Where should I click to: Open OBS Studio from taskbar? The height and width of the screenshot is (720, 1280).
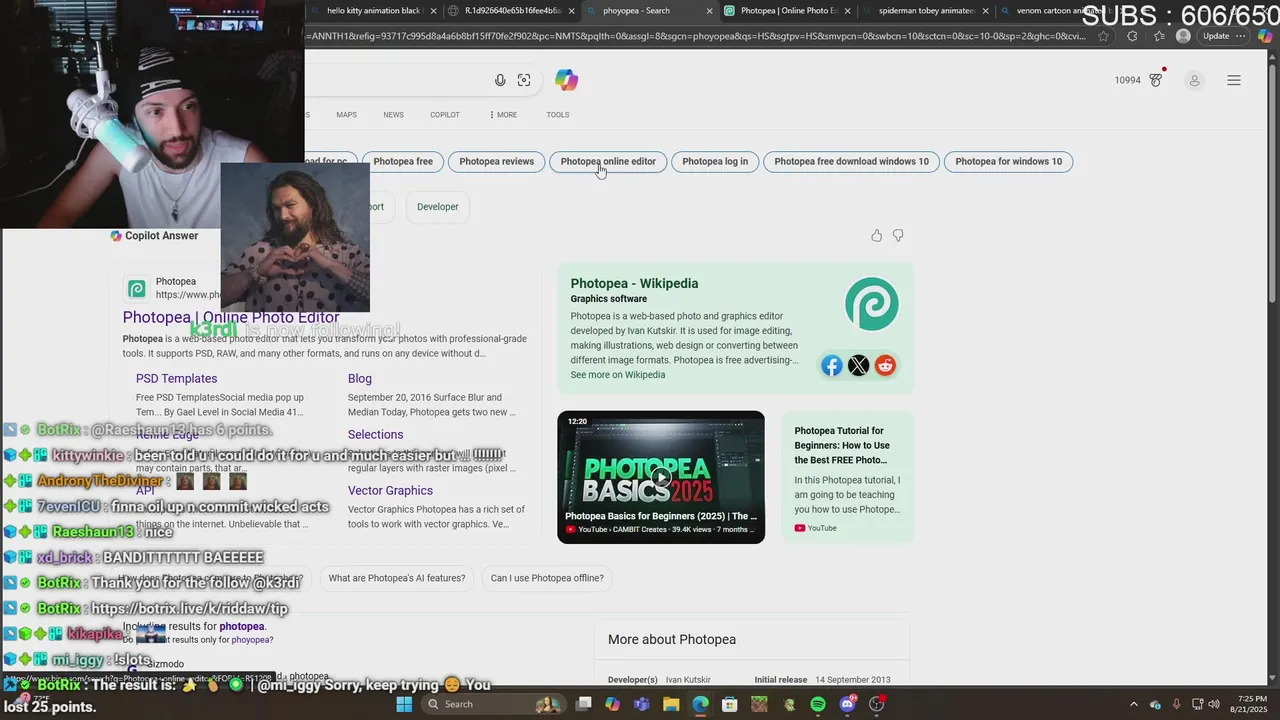click(877, 704)
